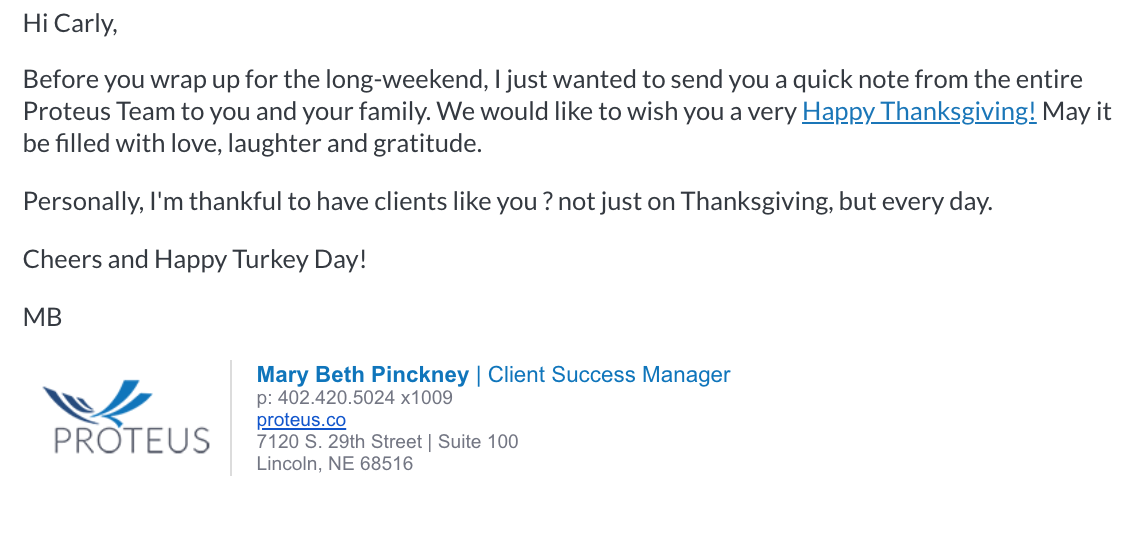Click the Proteus bird logo graphic
Screen dimensions: 1146x540
click(x=97, y=402)
